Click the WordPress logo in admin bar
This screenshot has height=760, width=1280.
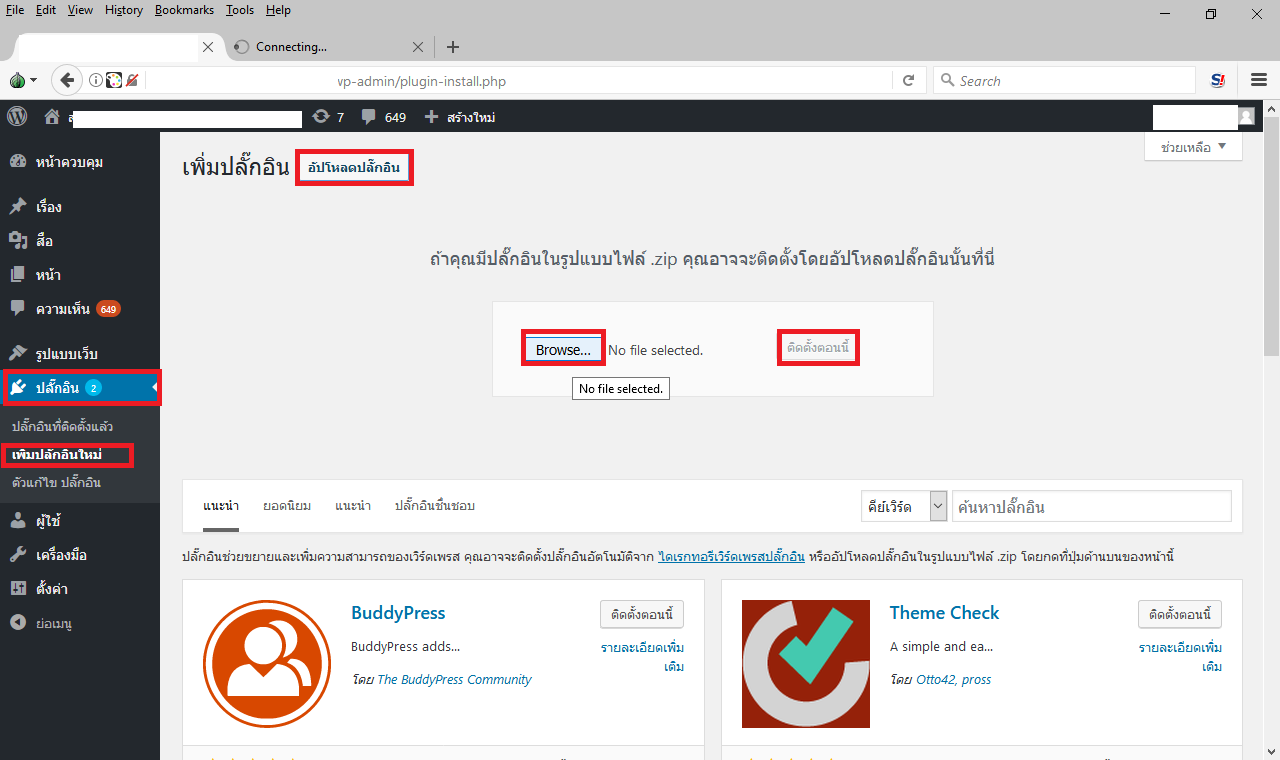(x=17, y=116)
